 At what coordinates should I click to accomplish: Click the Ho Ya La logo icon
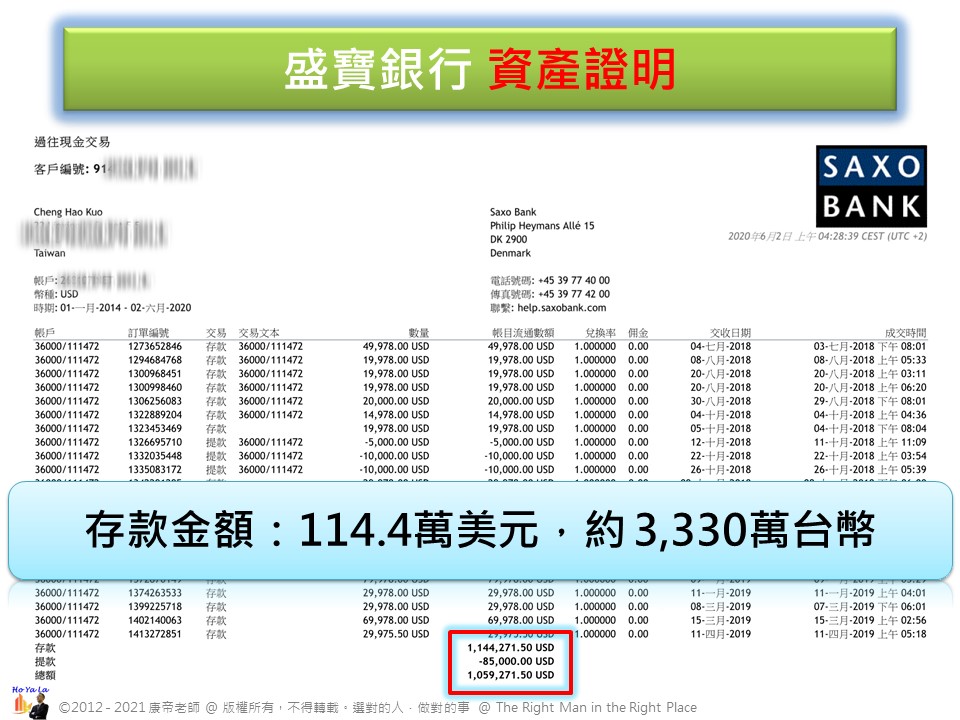(x=25, y=700)
